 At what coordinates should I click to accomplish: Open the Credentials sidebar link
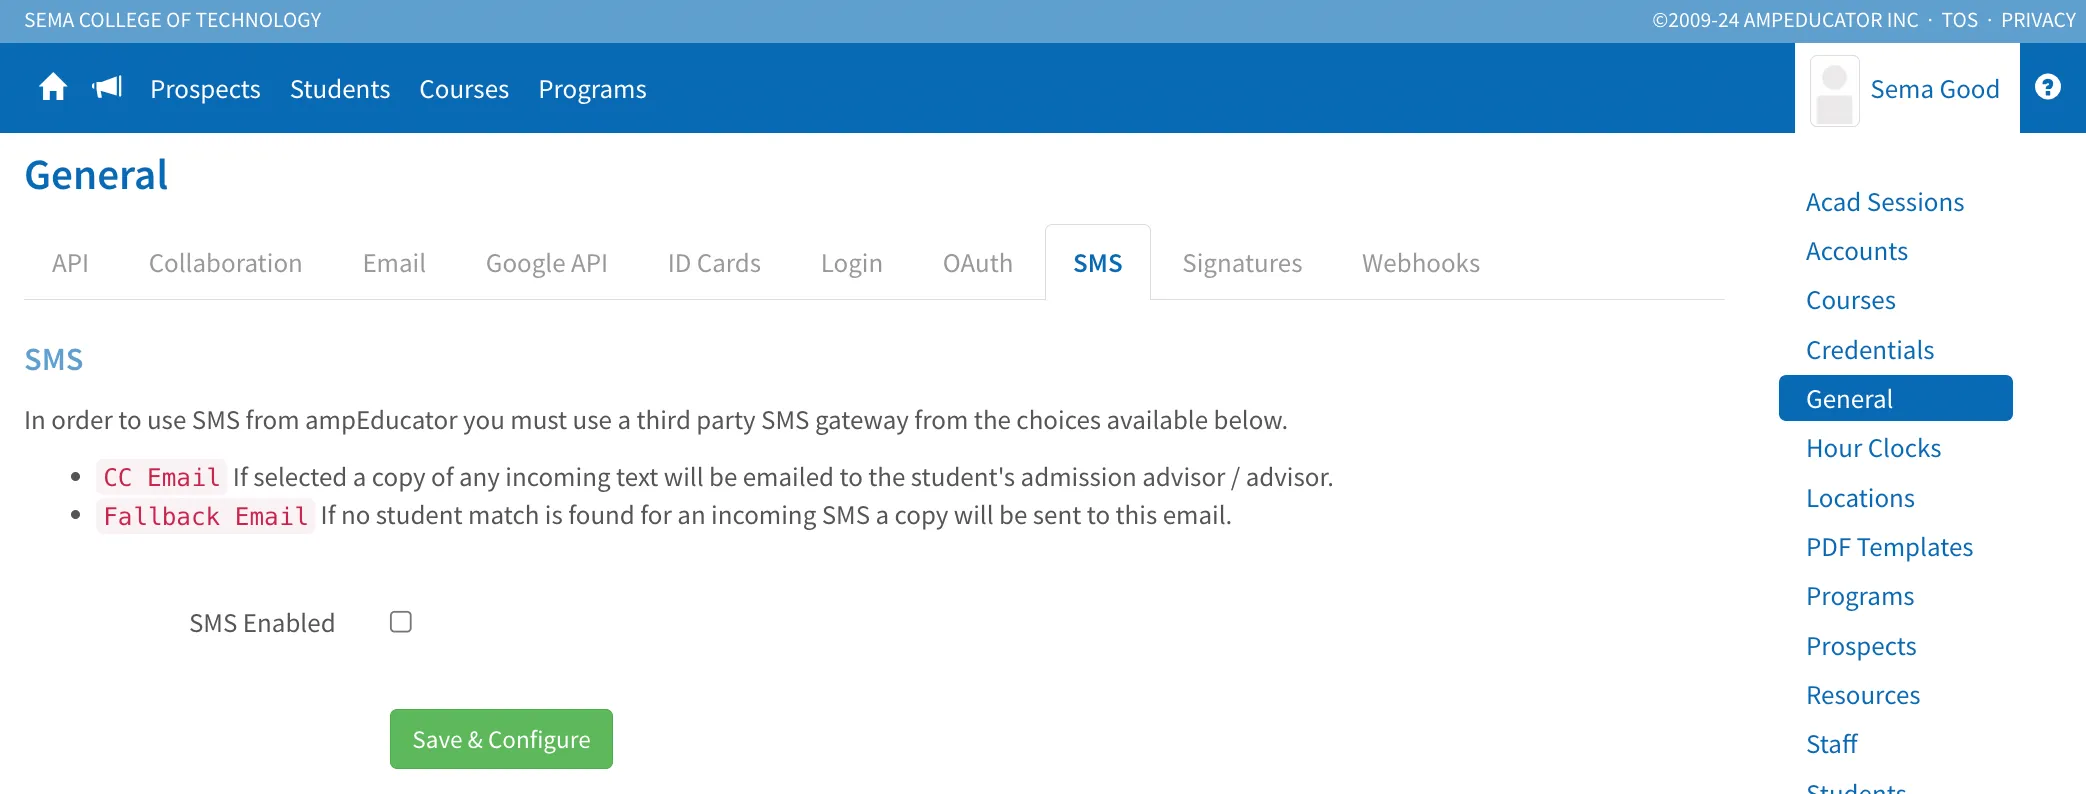point(1870,350)
